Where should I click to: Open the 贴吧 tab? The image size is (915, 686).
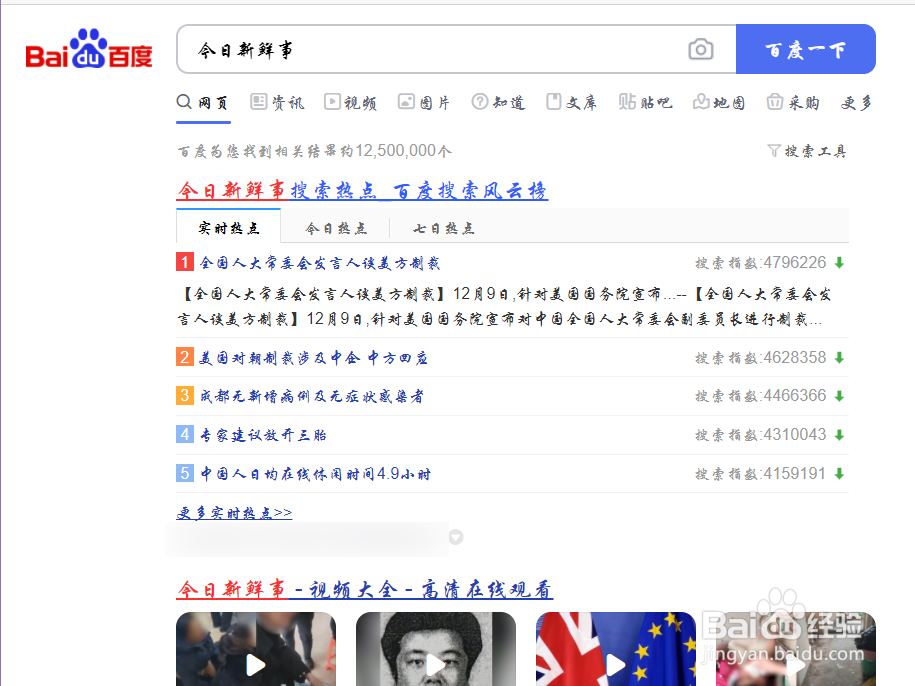click(645, 103)
